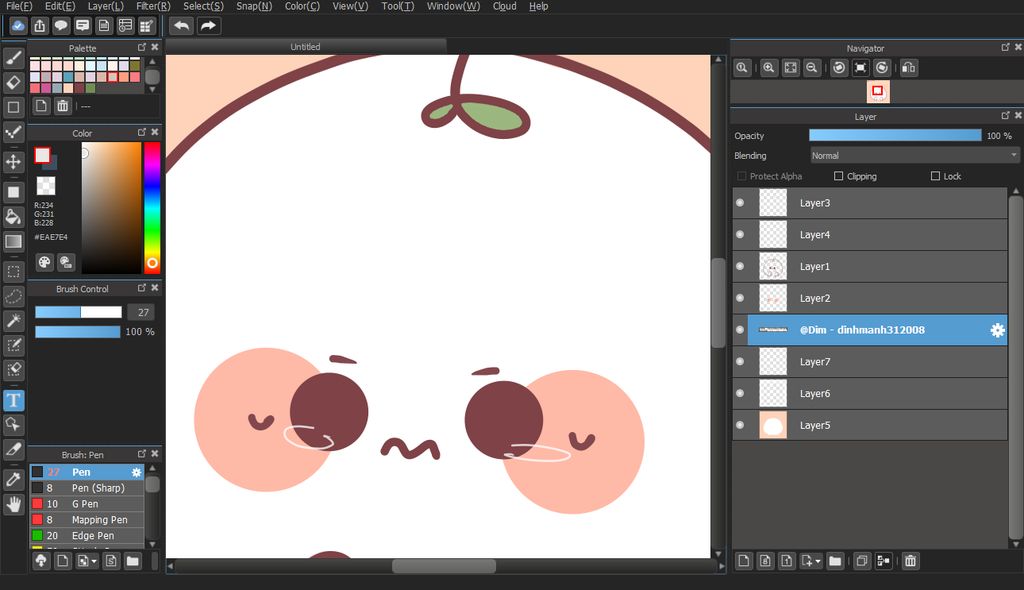Open the Window menu
The width and height of the screenshot is (1024, 590).
pos(453,7)
